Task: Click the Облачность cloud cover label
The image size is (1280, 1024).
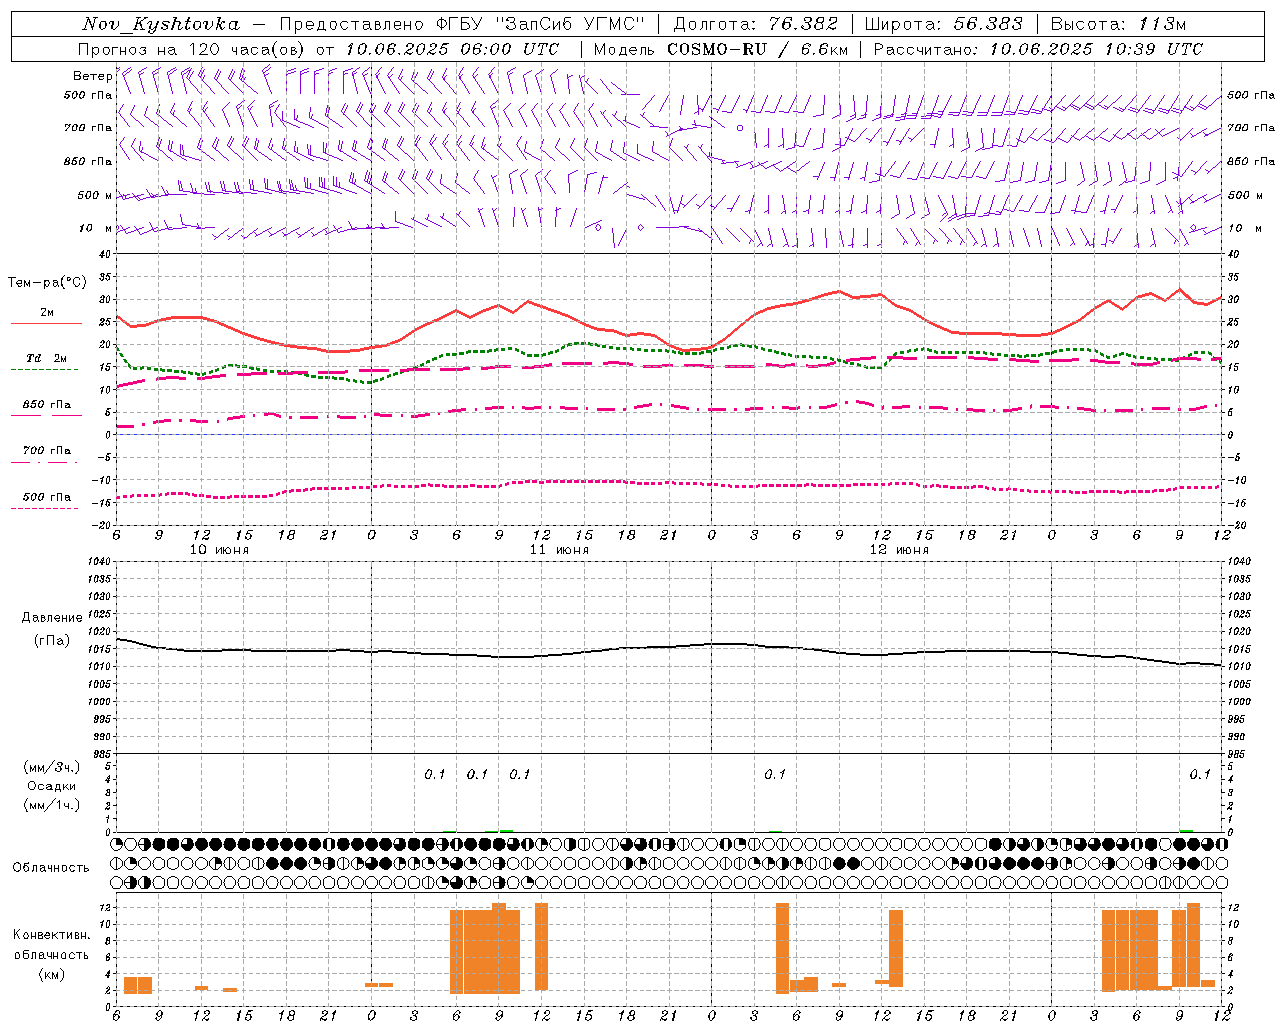Action: 51,867
